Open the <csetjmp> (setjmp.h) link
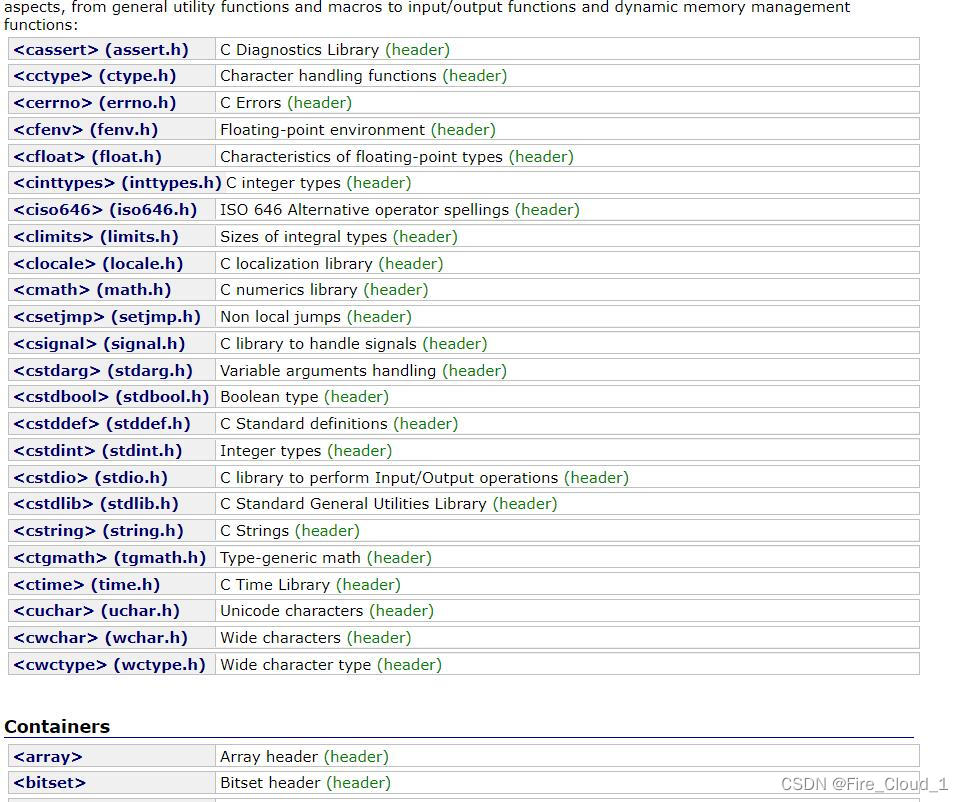Image resolution: width=963 pixels, height=802 pixels. pos(107,317)
